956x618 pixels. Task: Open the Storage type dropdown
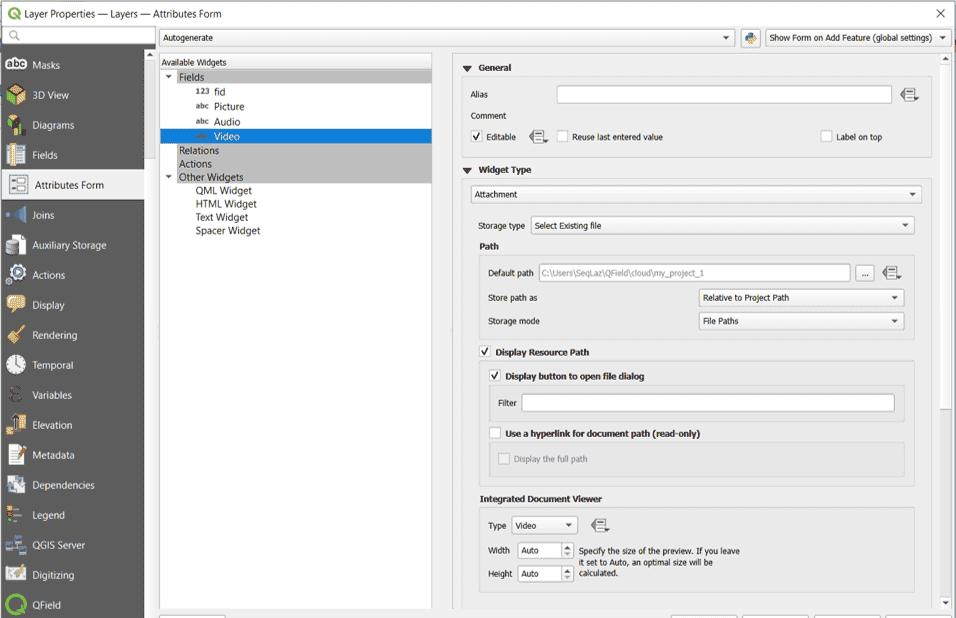tap(721, 226)
